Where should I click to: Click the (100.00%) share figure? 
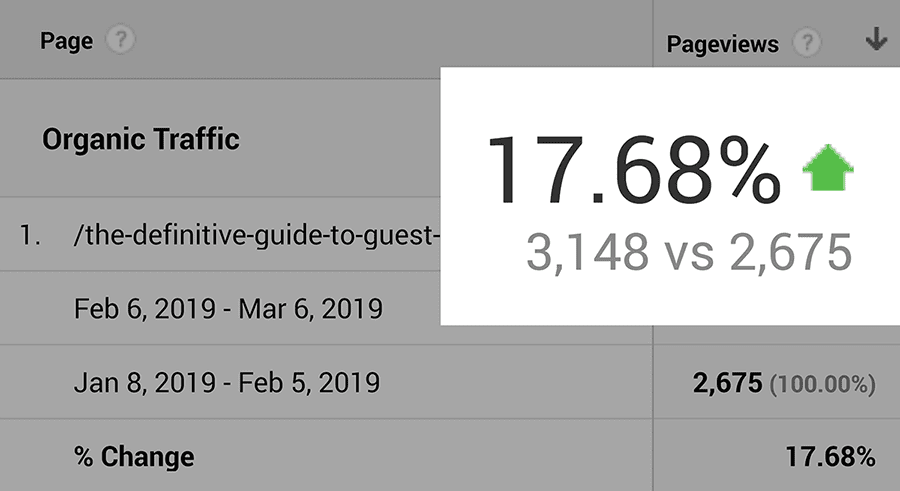coord(824,383)
